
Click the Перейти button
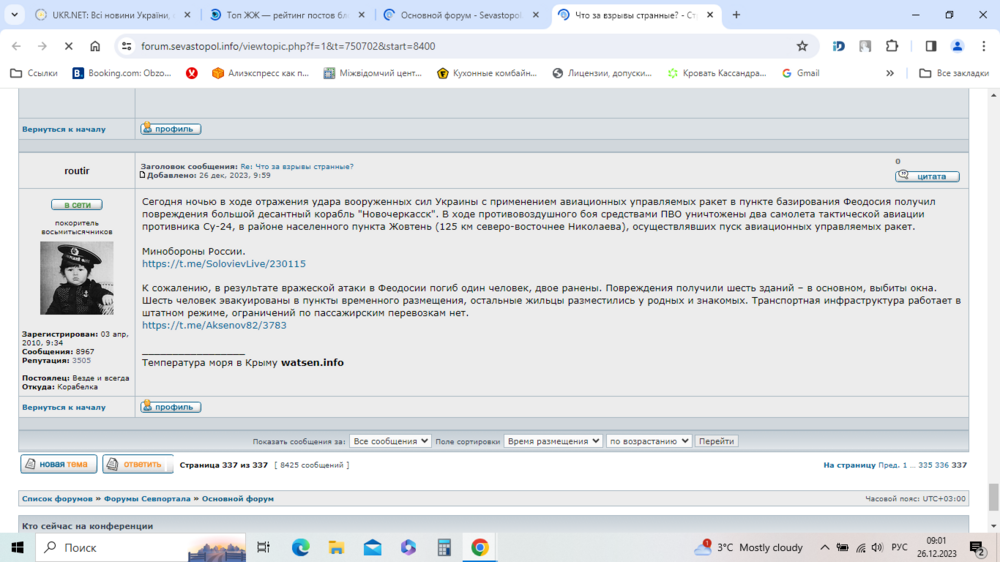point(716,441)
